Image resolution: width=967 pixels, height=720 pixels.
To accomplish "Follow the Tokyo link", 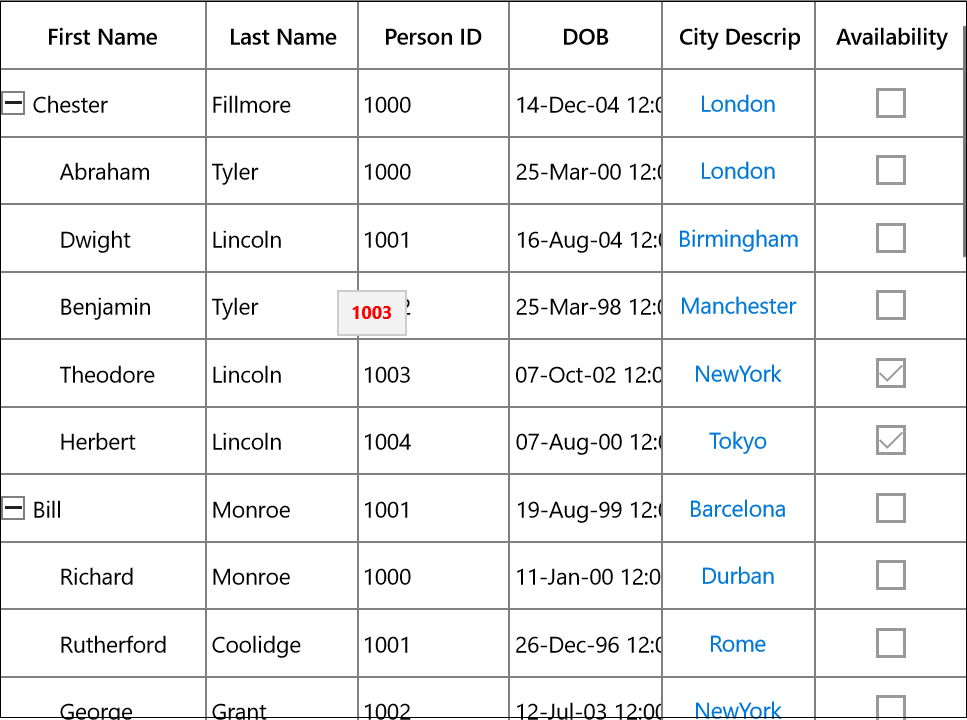I will point(738,441).
